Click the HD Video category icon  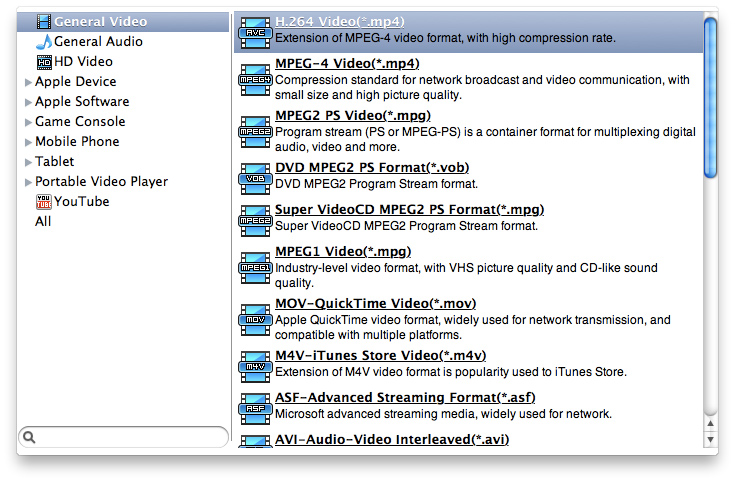click(43, 62)
